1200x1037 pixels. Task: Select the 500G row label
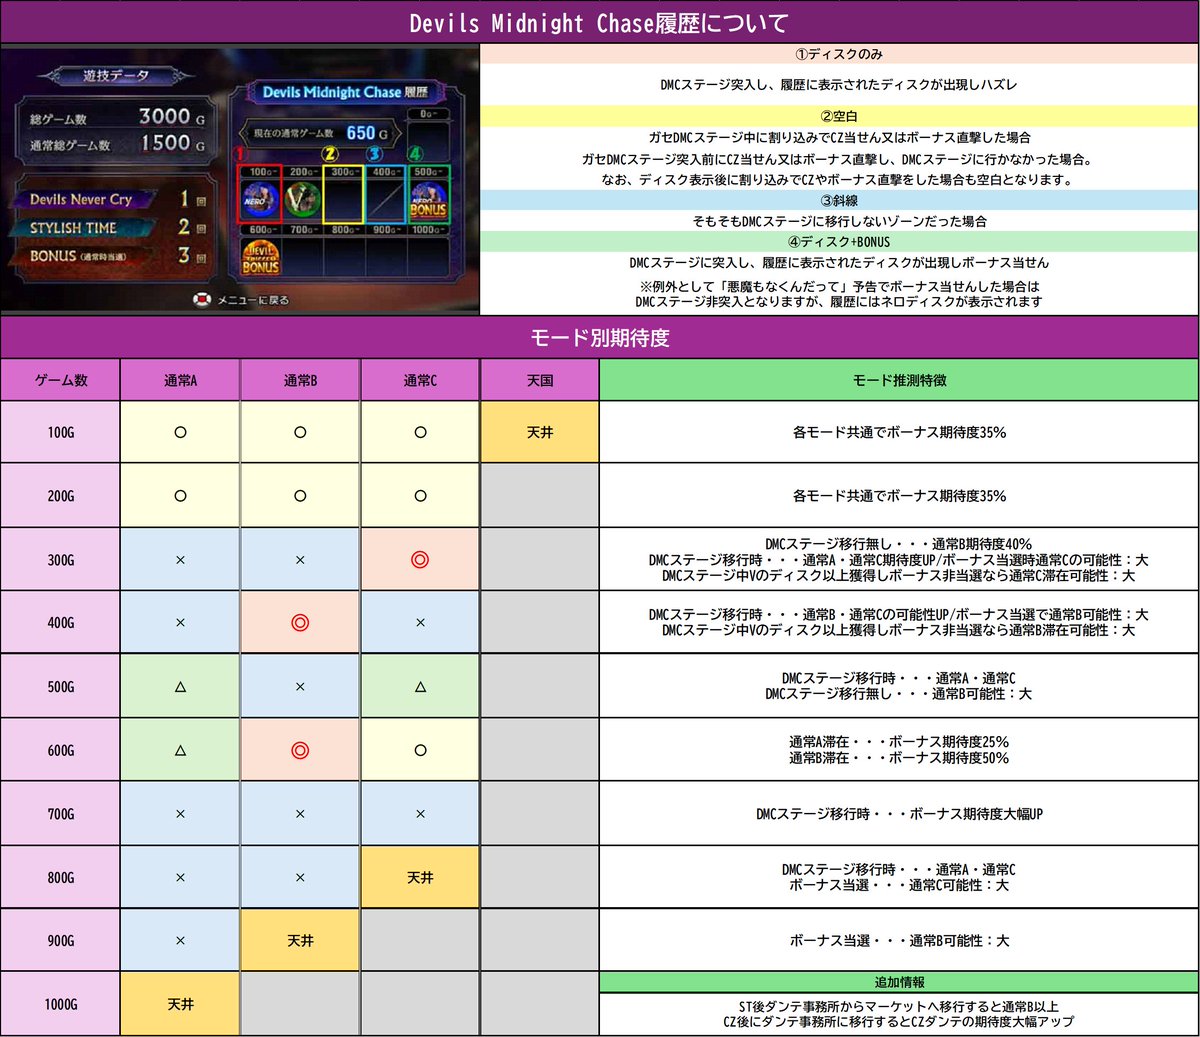(61, 687)
